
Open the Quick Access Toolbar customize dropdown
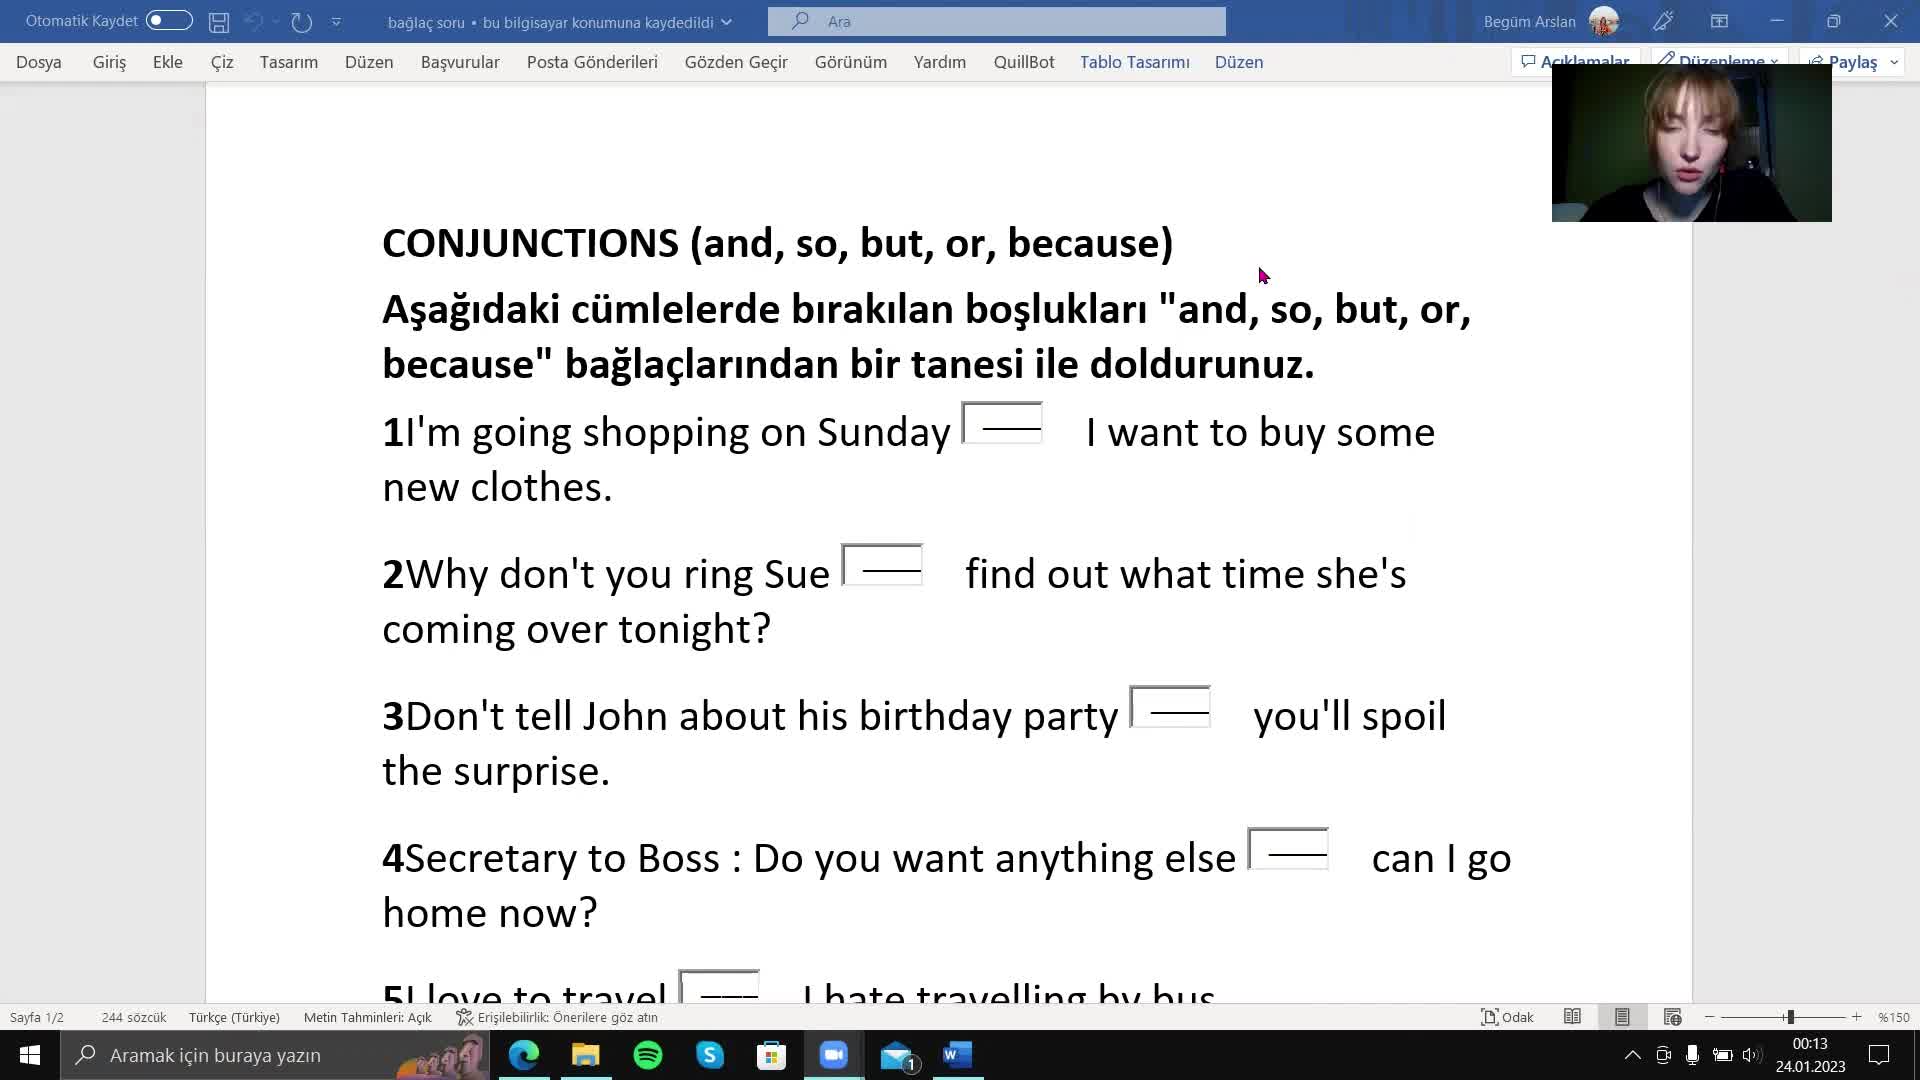(x=336, y=21)
